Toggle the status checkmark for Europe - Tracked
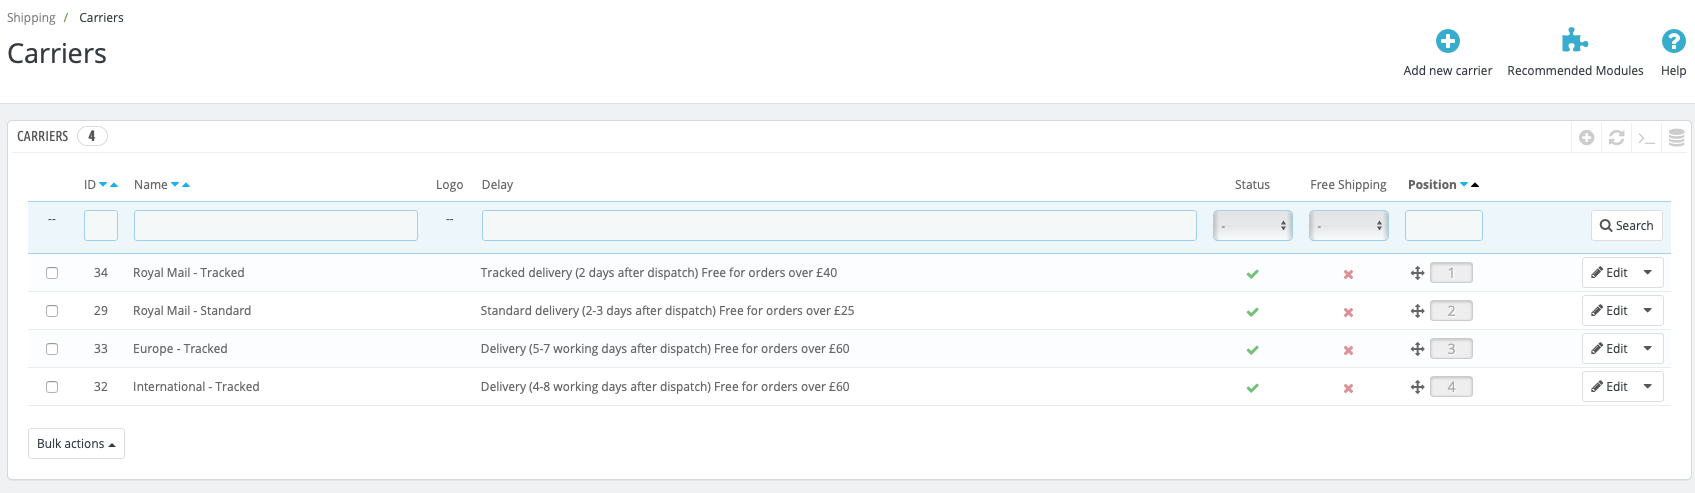This screenshot has width=1695, height=493. 1252,350
